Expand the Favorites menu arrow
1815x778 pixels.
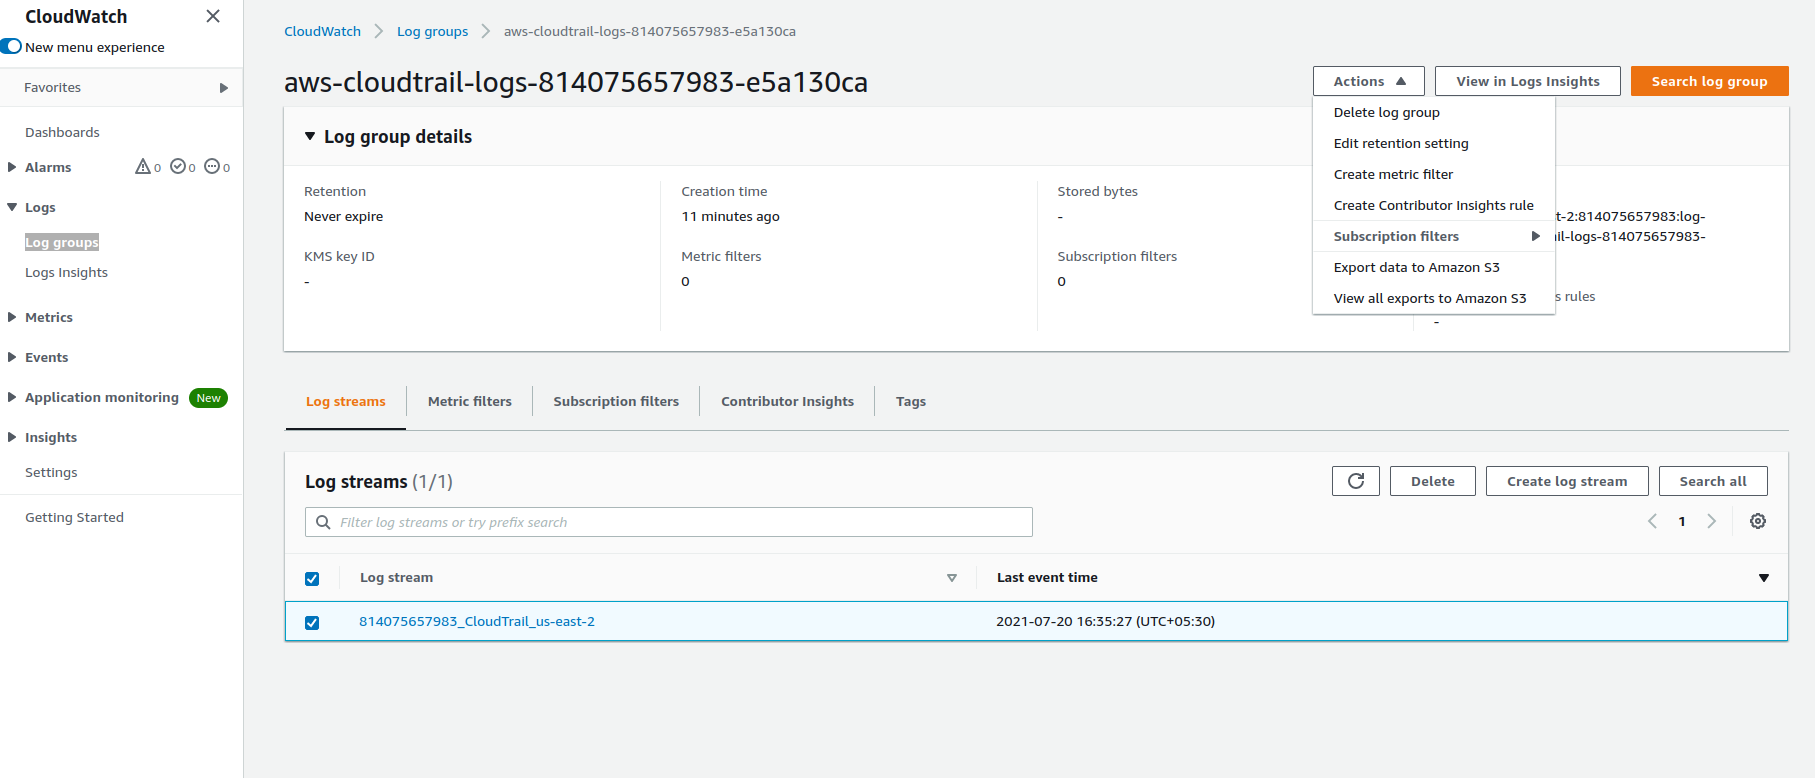[x=224, y=88]
